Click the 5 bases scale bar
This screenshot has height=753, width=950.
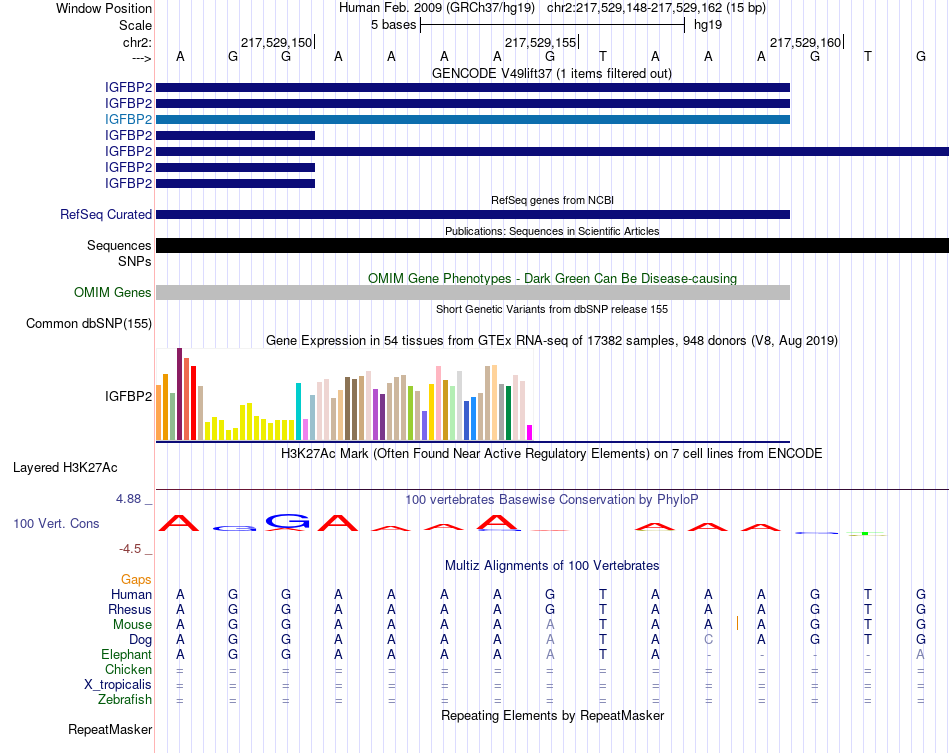coord(553,25)
